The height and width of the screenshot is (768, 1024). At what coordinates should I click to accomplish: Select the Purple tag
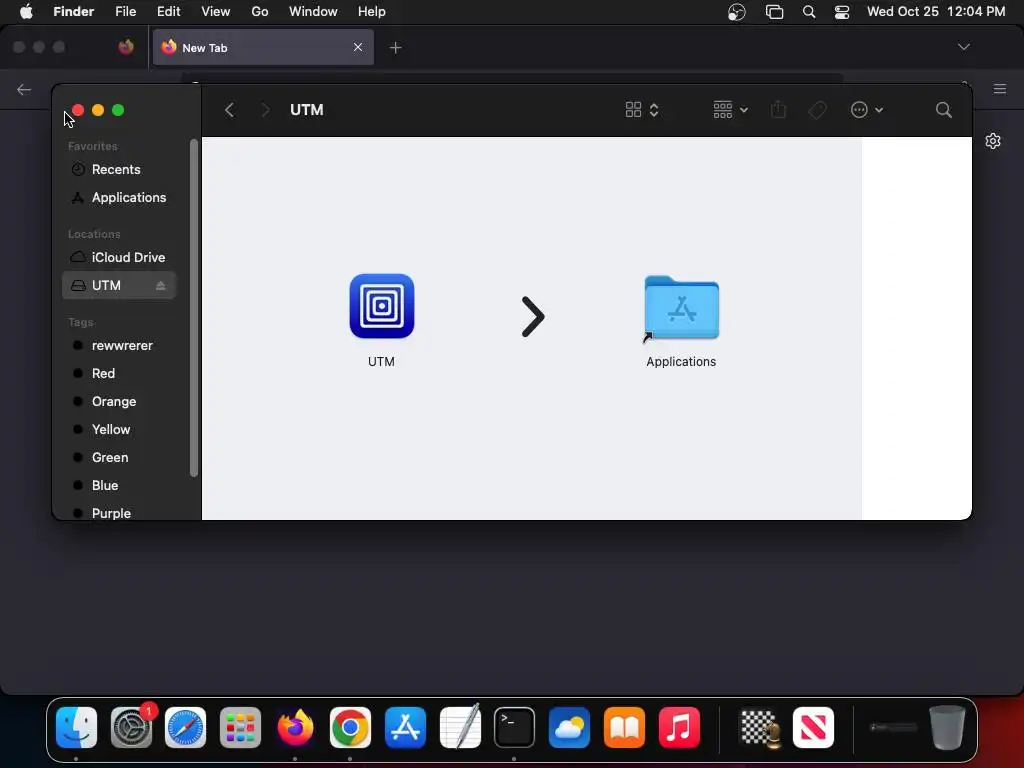click(x=119, y=513)
